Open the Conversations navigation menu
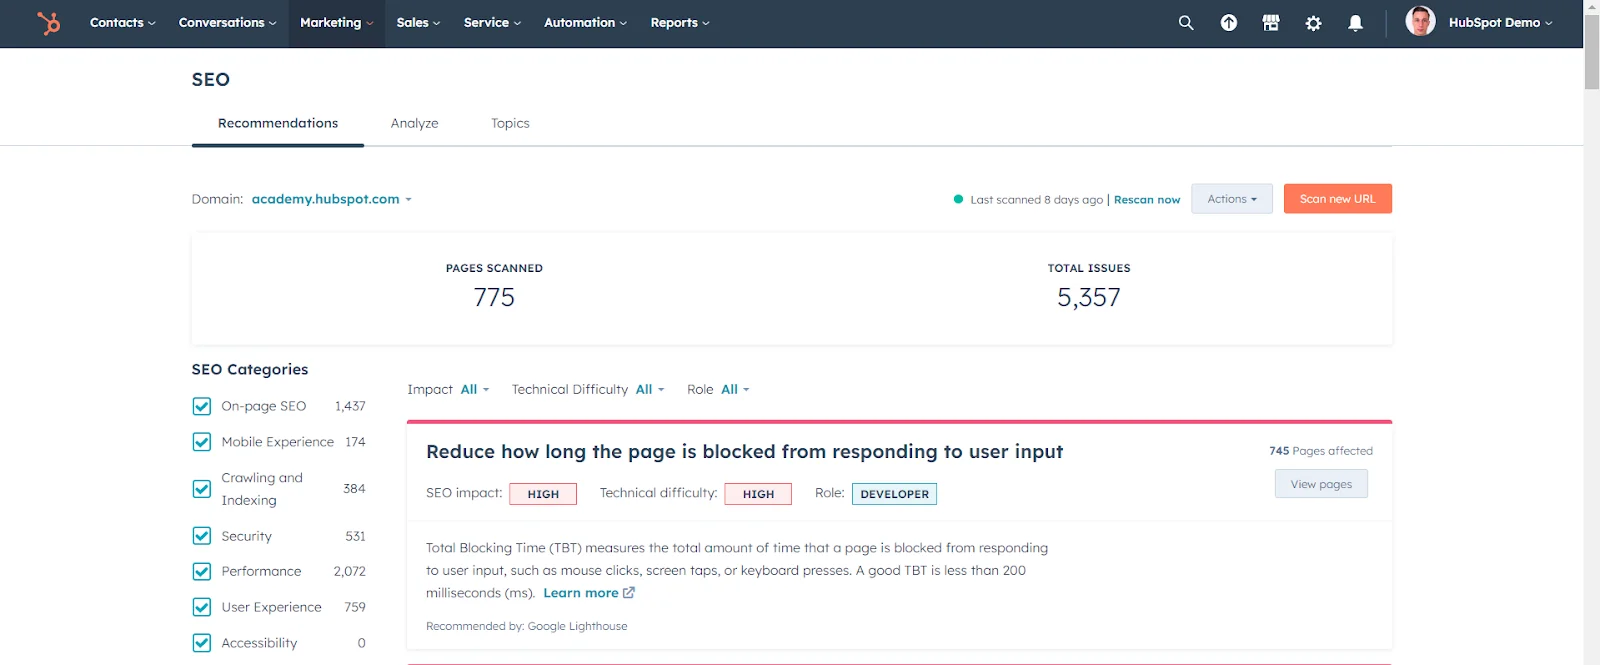This screenshot has width=1600, height=665. 227,22
